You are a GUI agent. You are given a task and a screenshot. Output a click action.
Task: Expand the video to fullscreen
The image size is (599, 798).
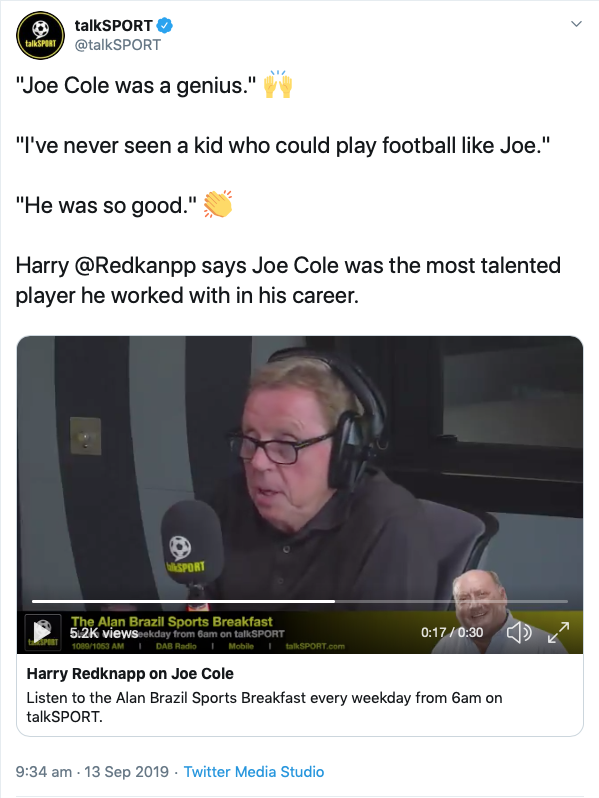click(x=558, y=633)
